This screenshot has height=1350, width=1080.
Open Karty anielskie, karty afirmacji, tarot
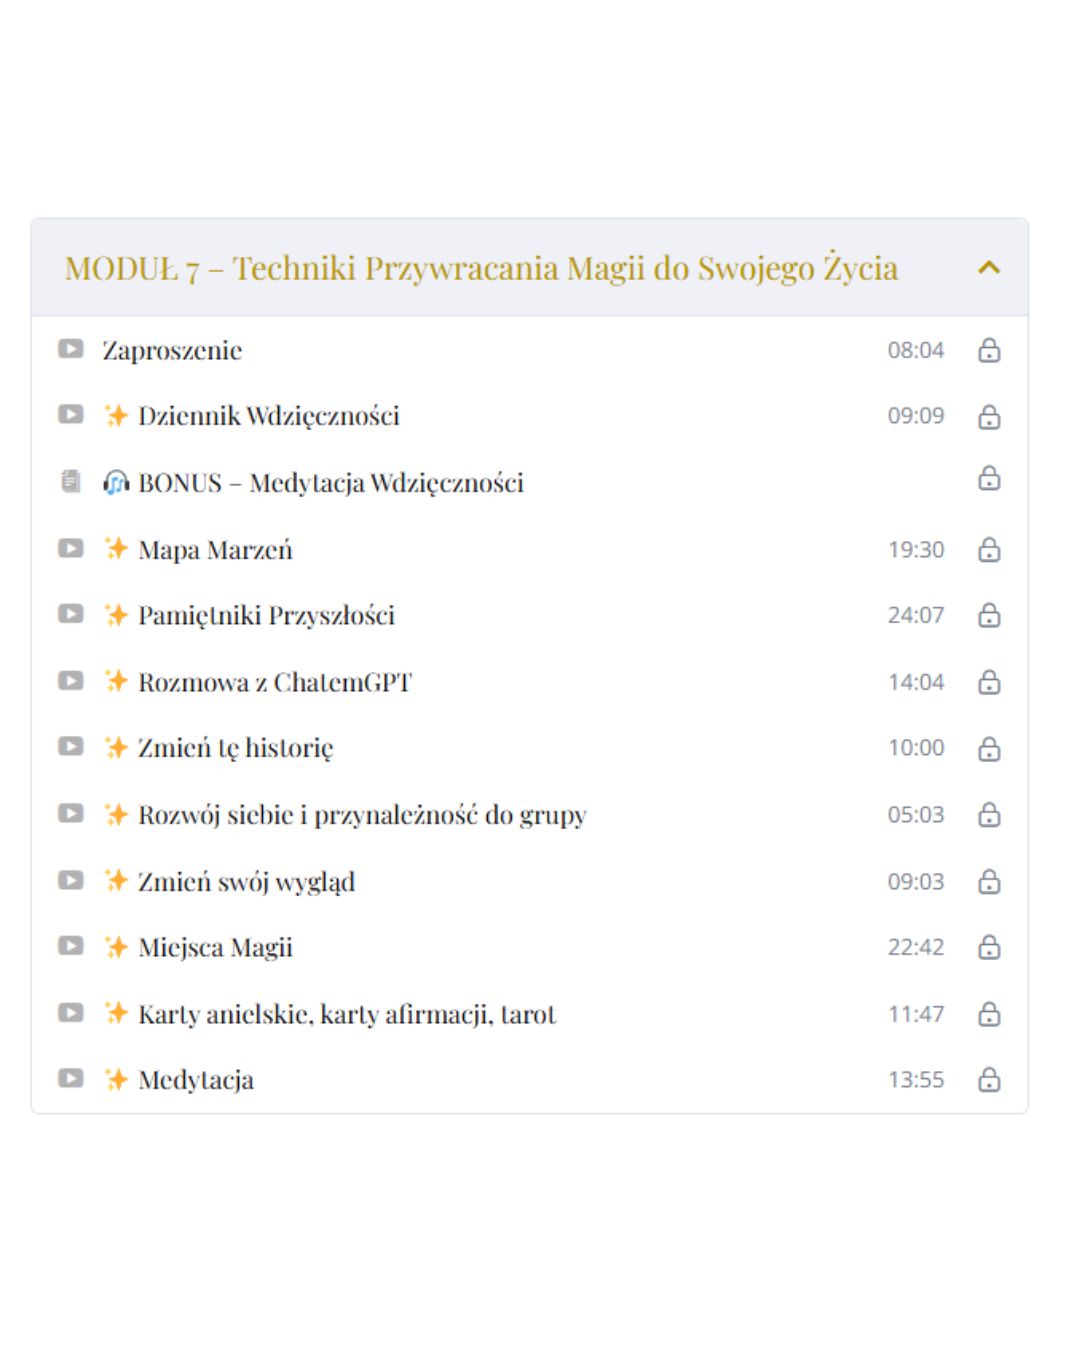[346, 1014]
